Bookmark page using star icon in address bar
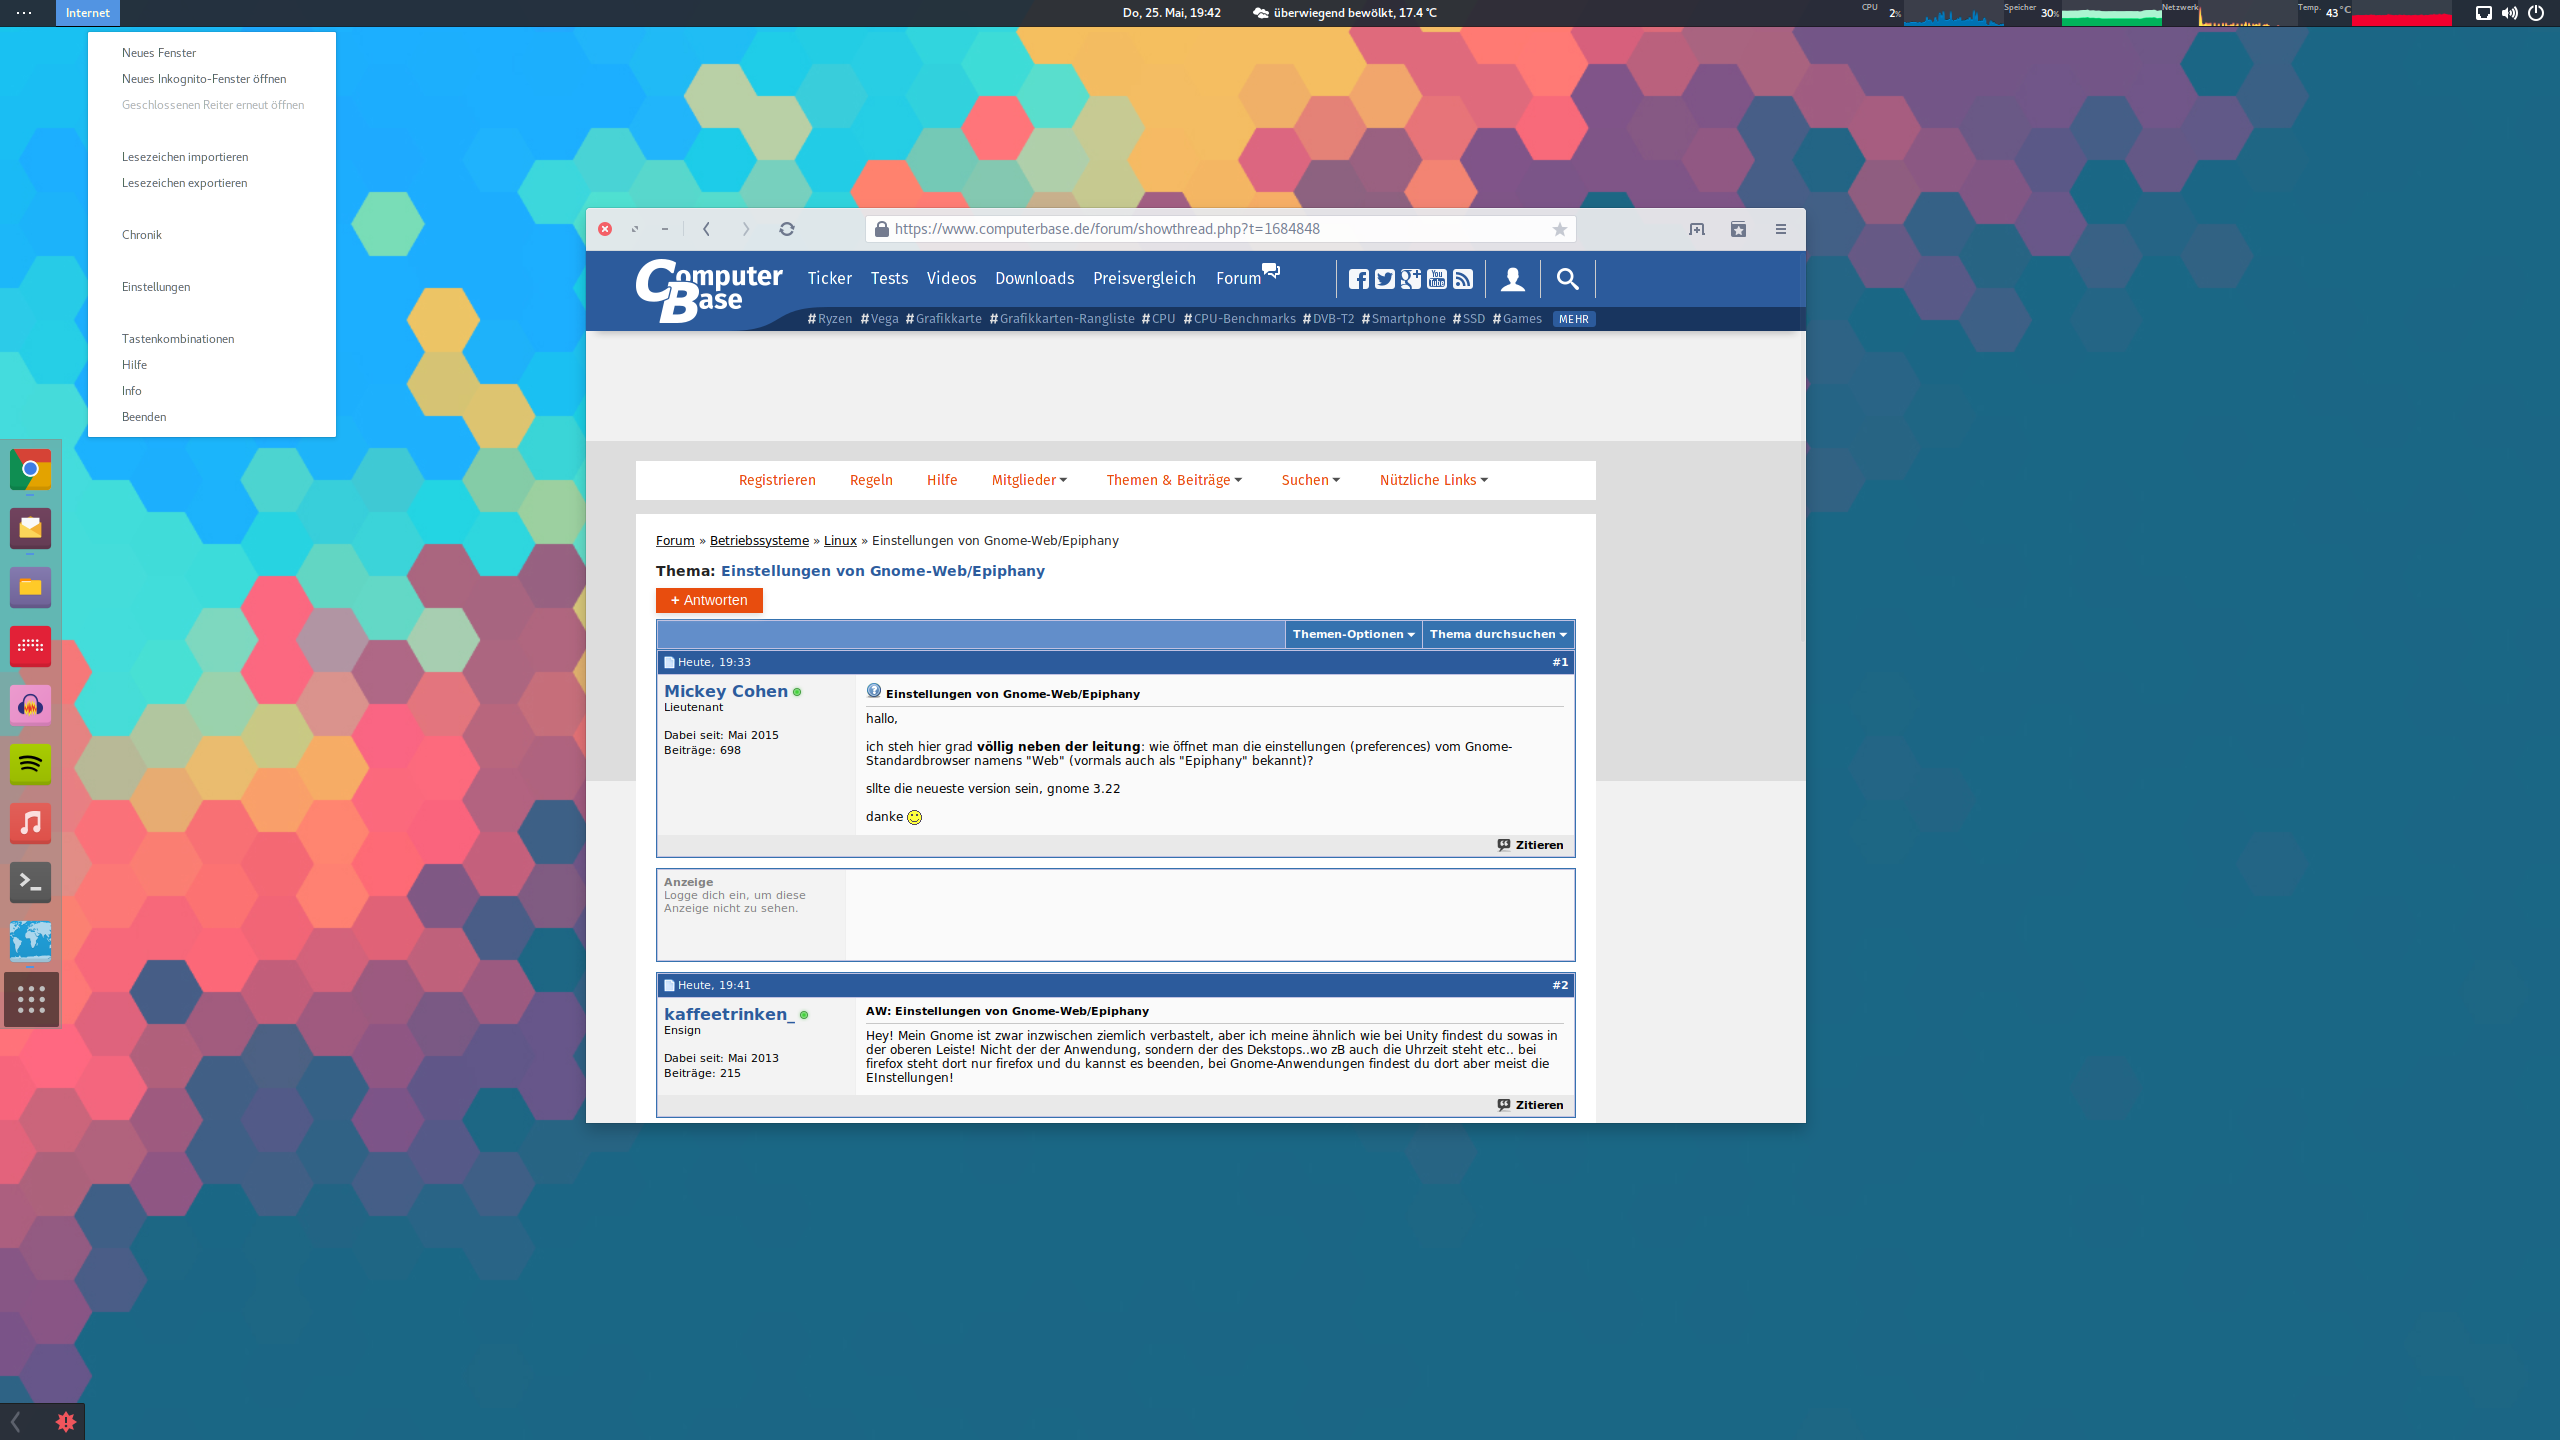 coord(1559,229)
